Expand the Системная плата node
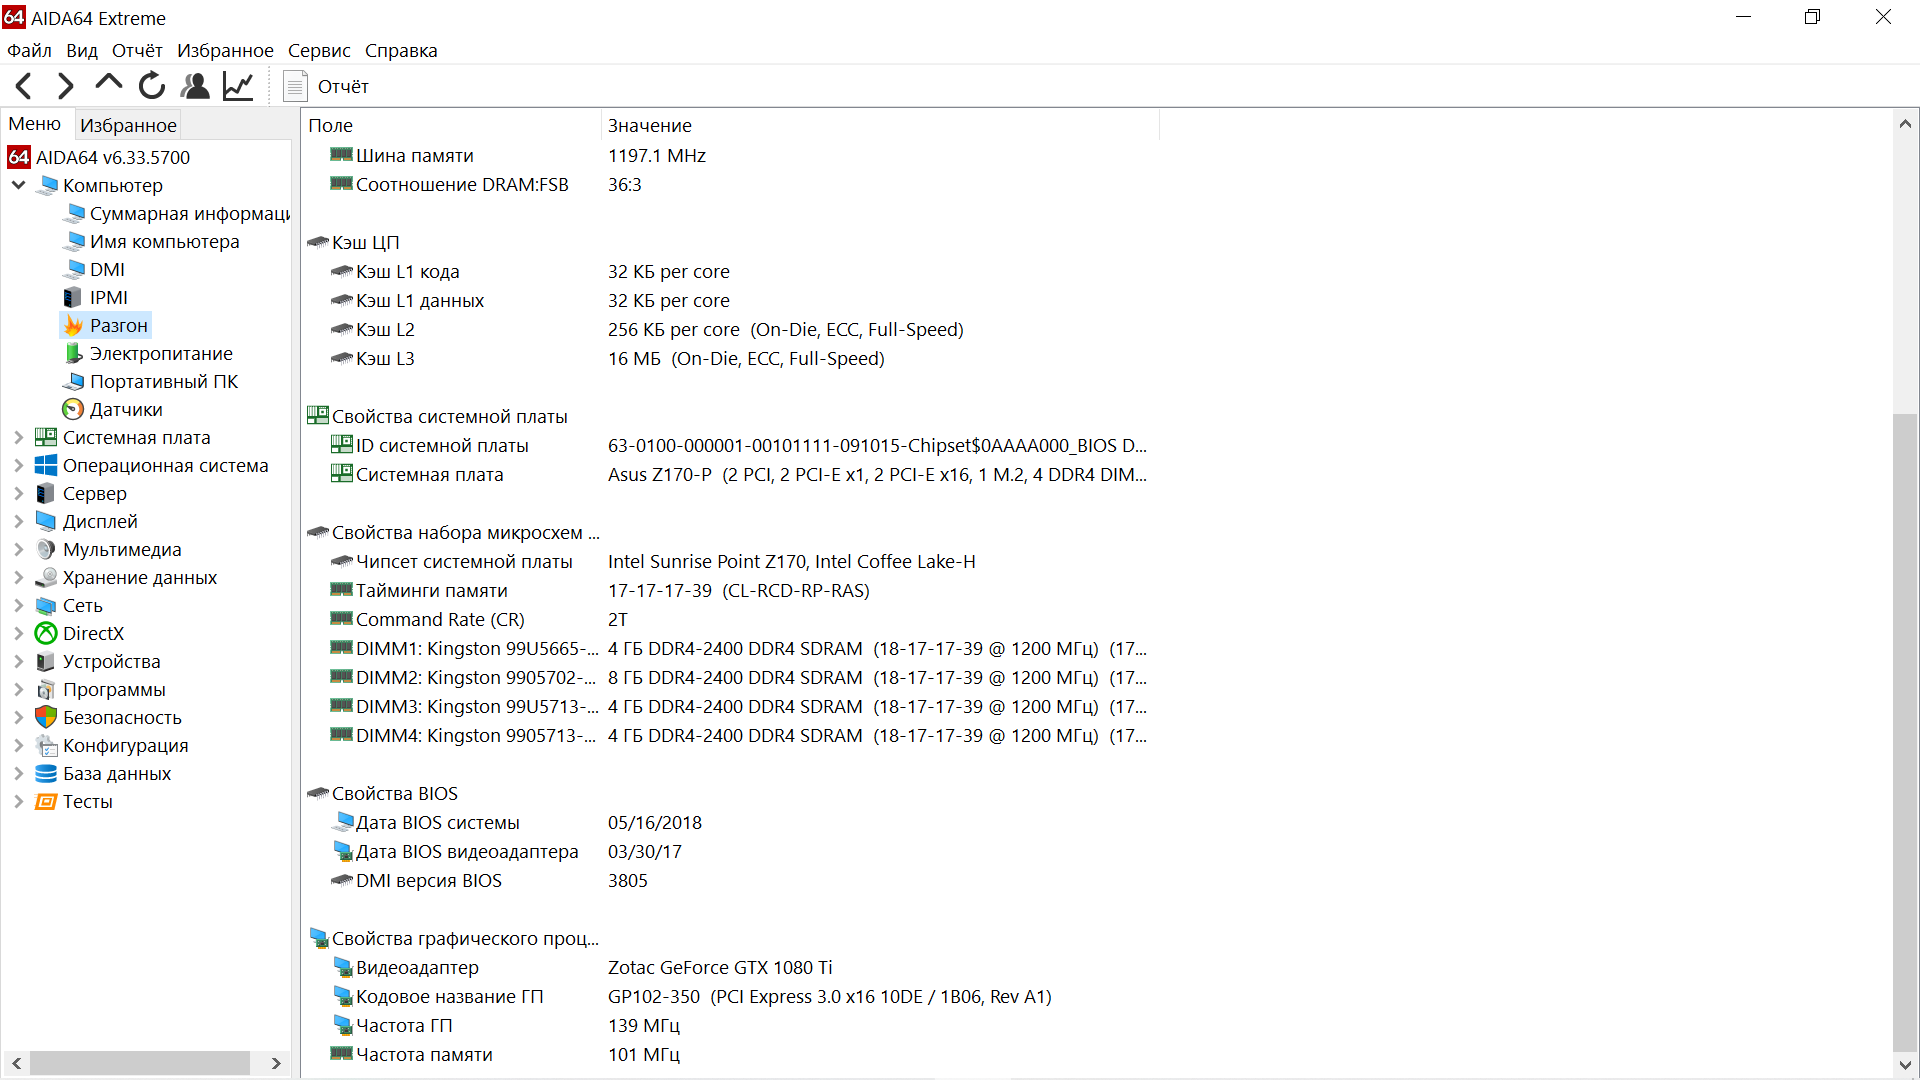Viewport: 1920px width, 1080px height. [x=18, y=438]
